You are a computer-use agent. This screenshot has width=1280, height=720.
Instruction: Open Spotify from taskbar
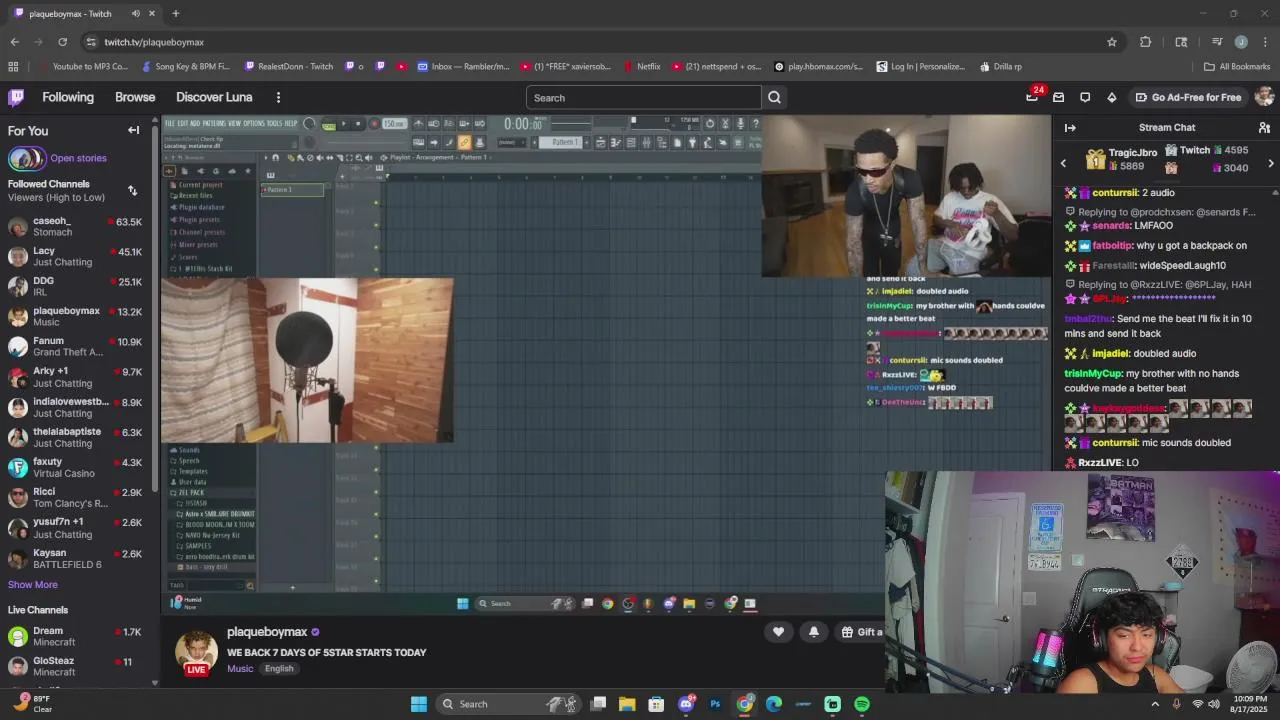point(862,704)
